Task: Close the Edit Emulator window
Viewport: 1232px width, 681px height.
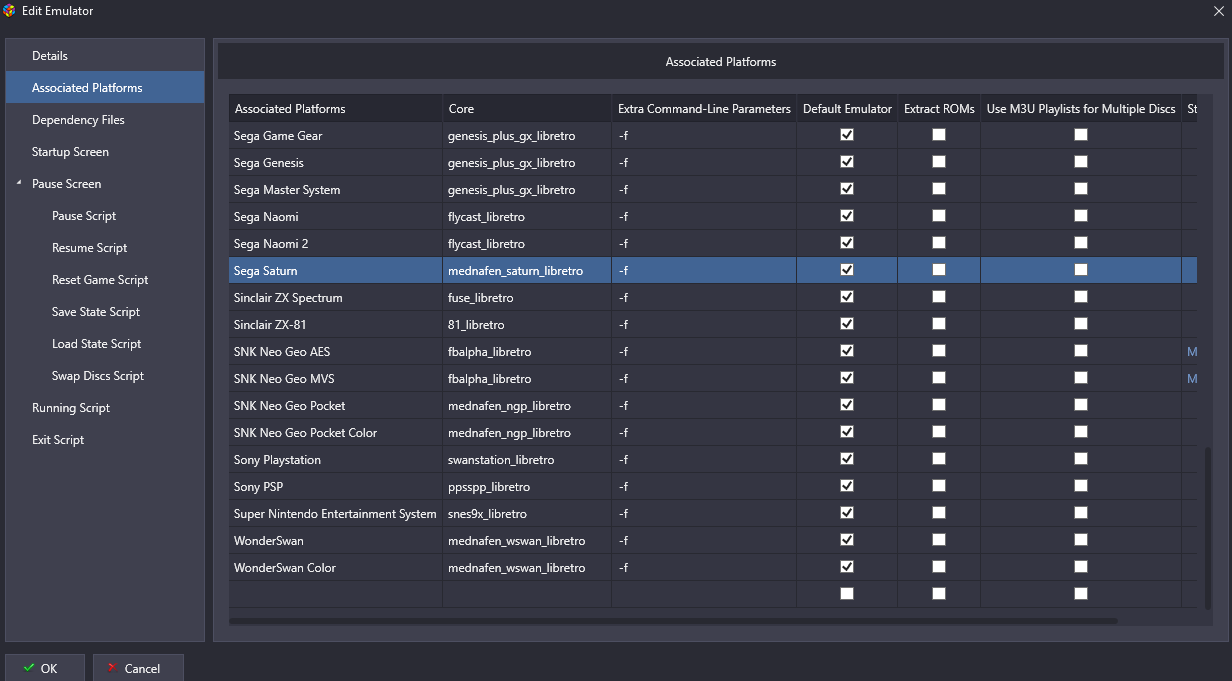Action: (x=1217, y=10)
